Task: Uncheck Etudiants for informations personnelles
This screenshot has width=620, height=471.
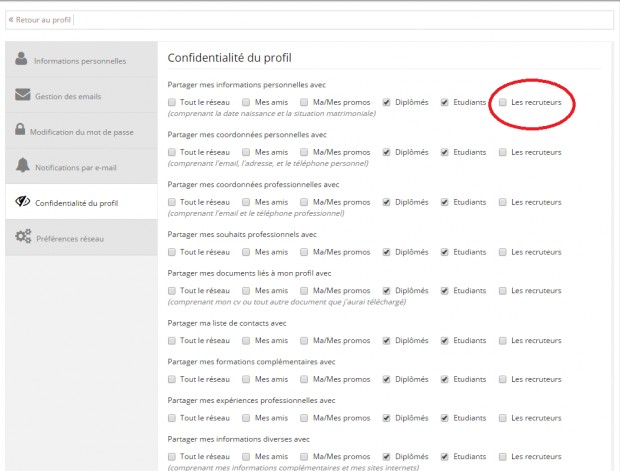Action: 444,102
